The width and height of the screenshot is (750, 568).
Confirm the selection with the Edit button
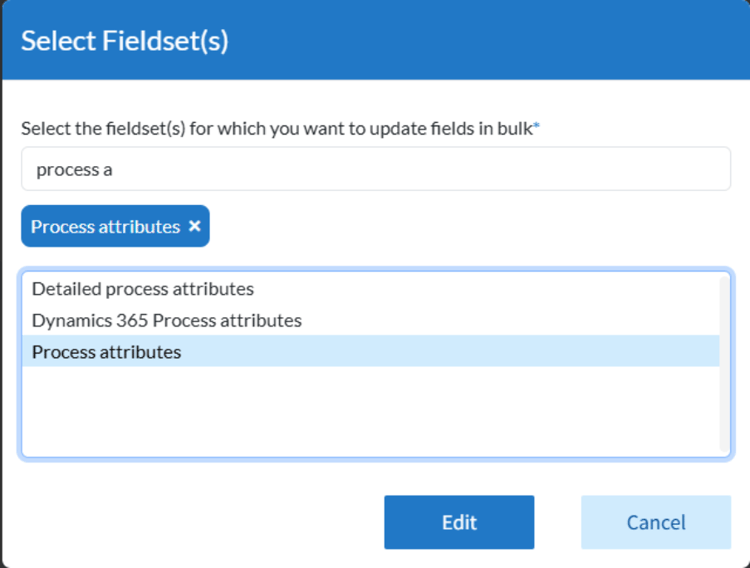[x=459, y=522]
